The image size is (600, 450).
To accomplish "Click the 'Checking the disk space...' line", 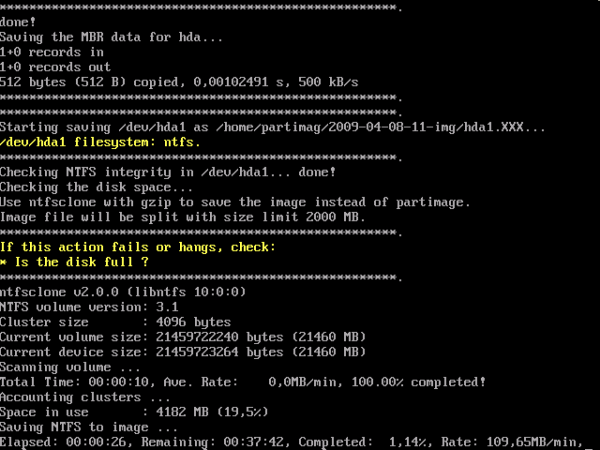I will pos(97,187).
